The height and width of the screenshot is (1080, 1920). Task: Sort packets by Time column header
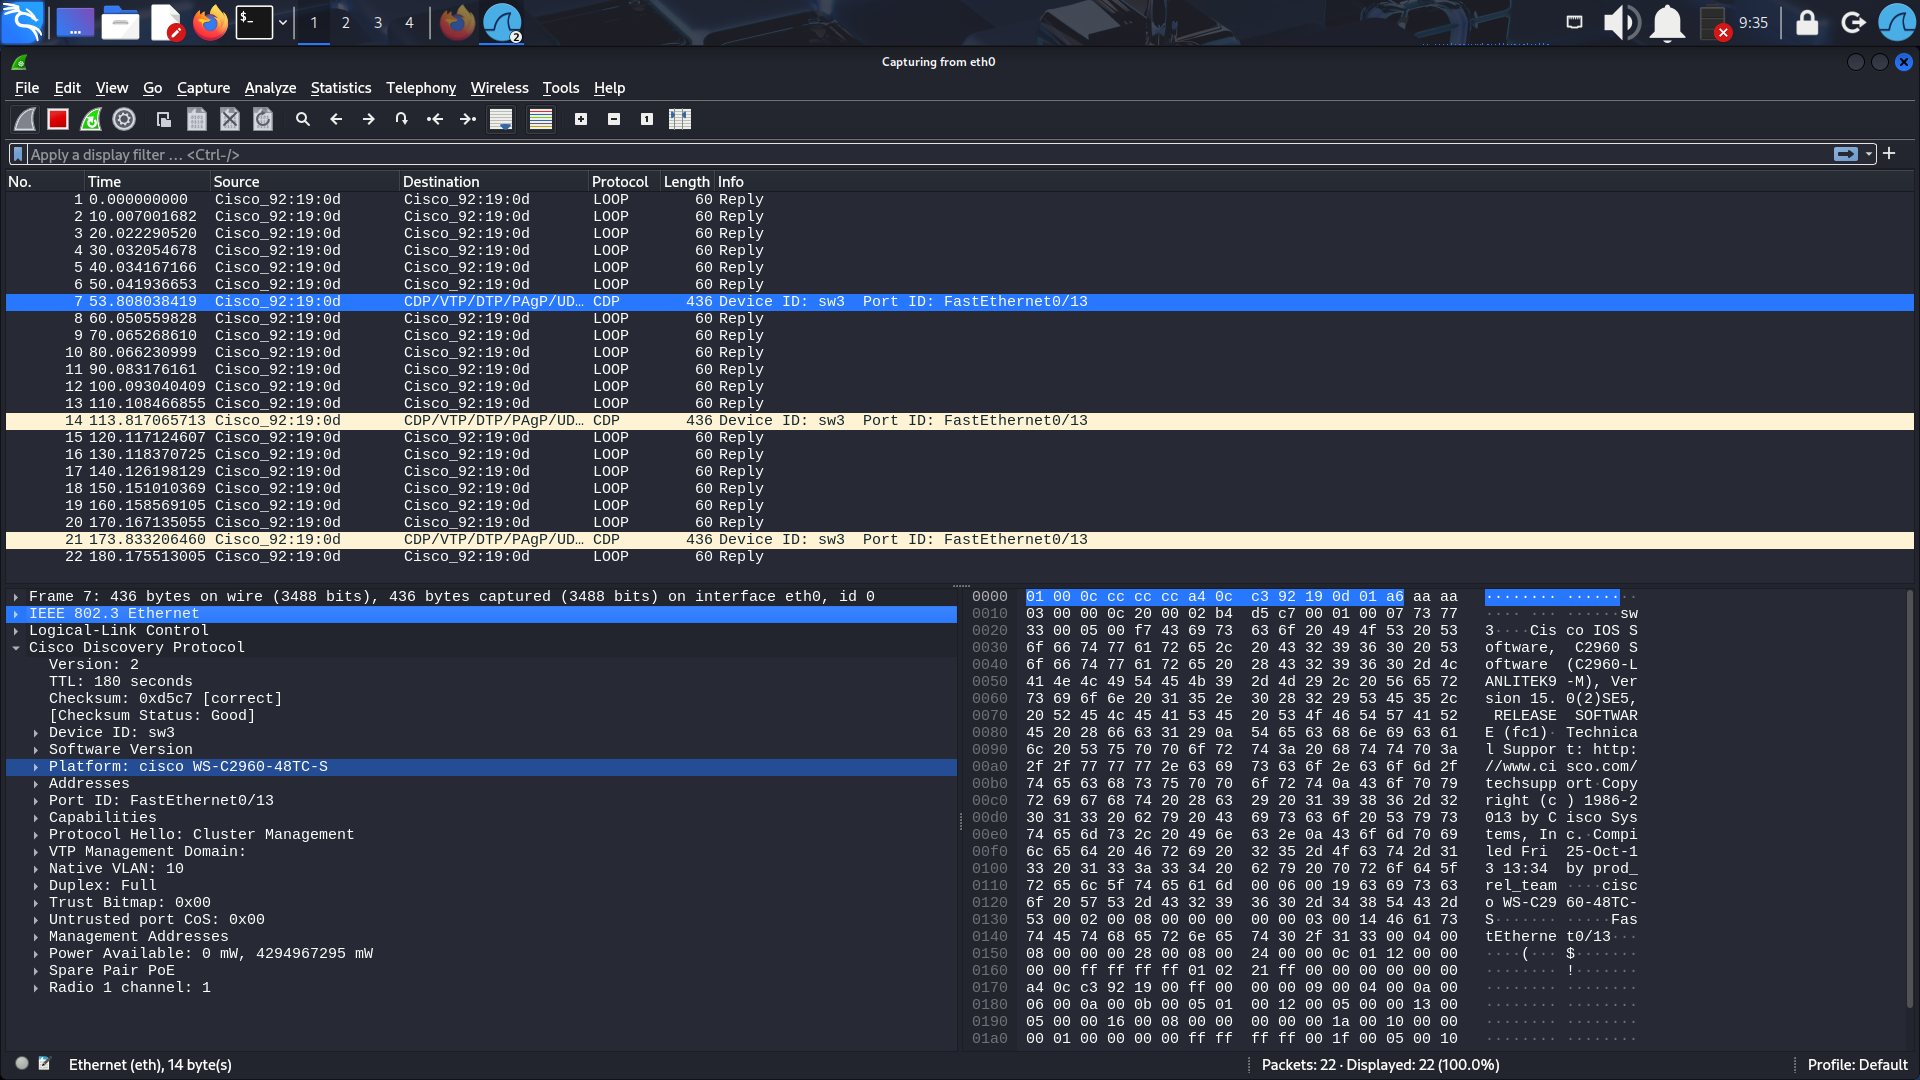[147, 182]
